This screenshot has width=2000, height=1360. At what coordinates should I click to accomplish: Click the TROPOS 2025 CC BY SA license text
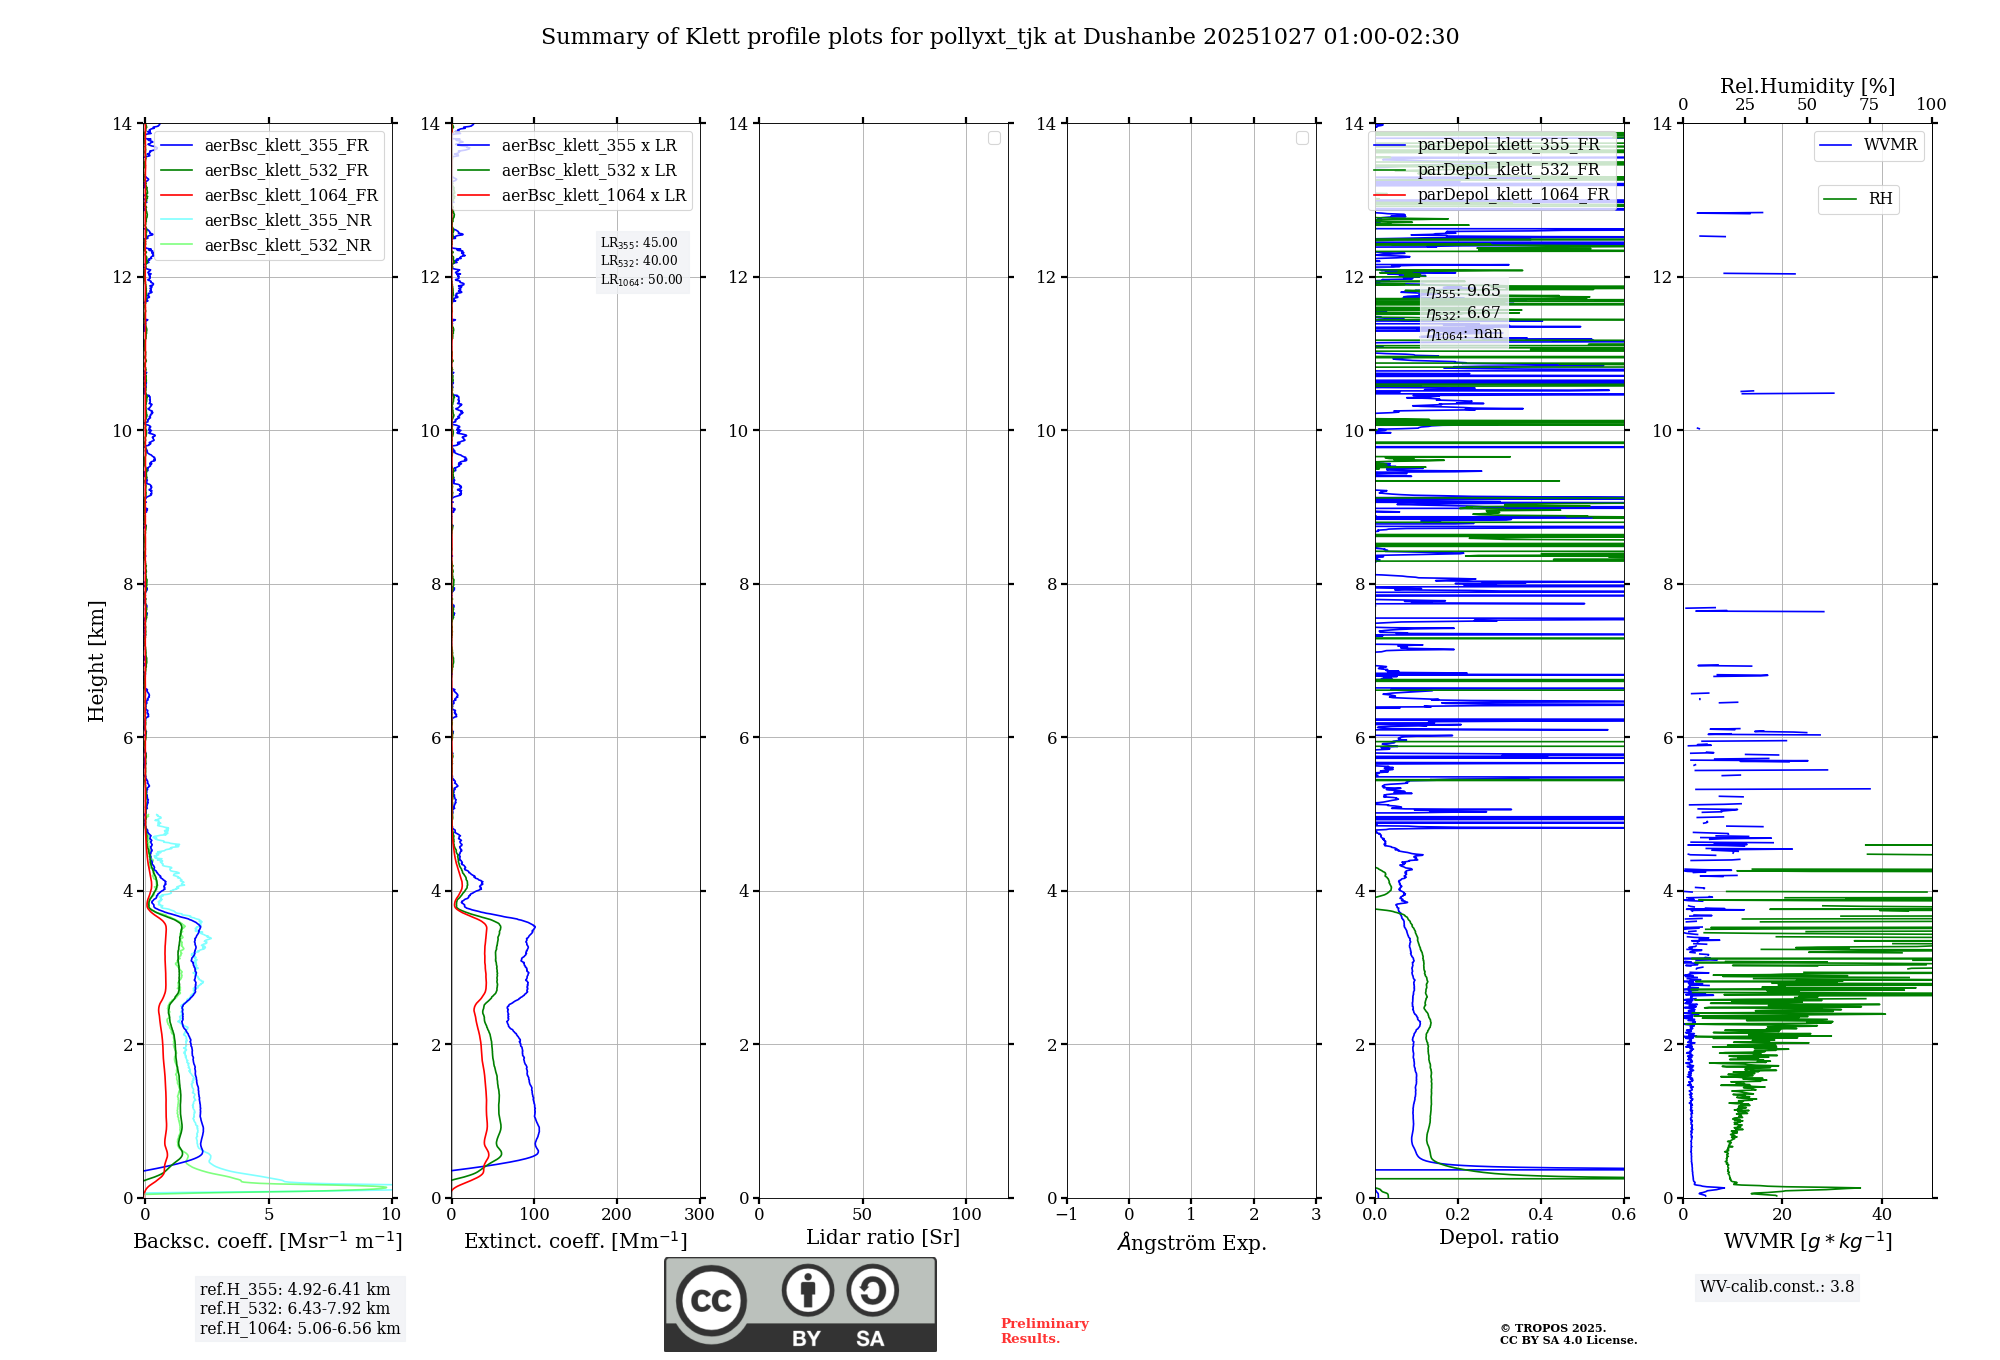(x=1567, y=1334)
